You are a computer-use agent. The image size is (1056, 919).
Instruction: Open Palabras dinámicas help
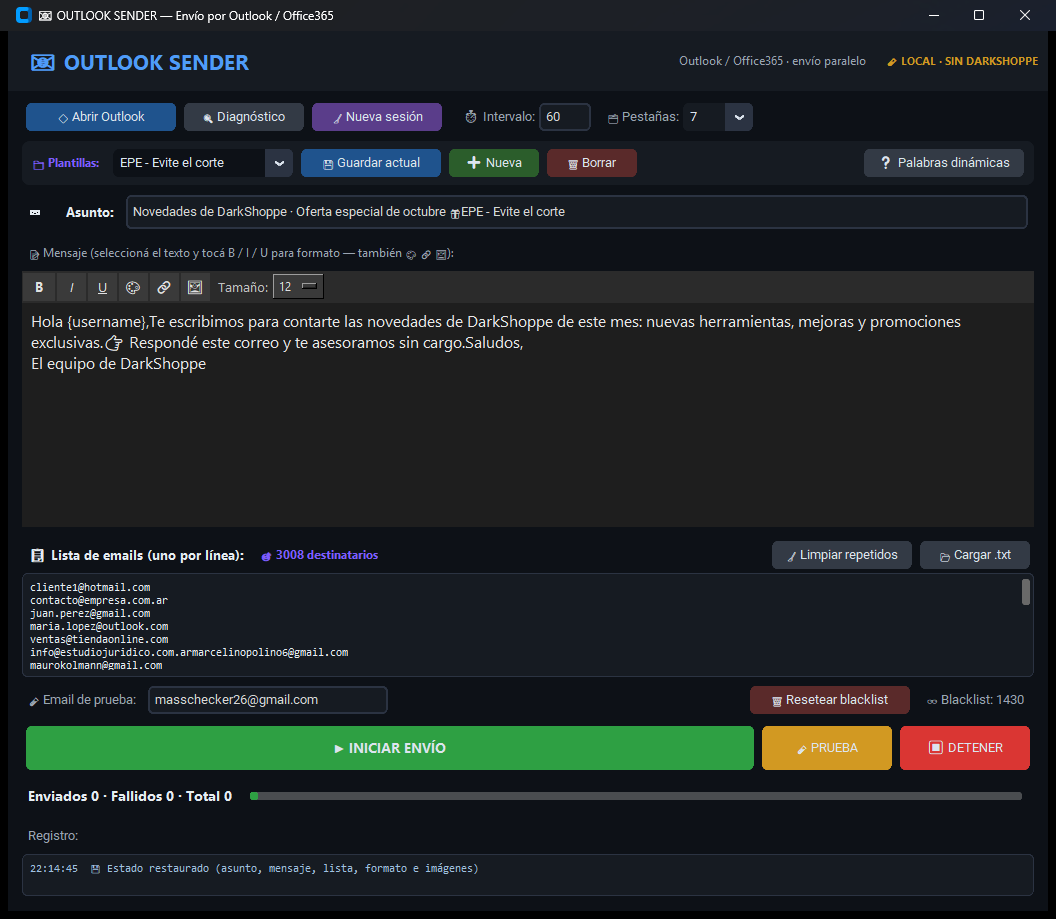944,163
